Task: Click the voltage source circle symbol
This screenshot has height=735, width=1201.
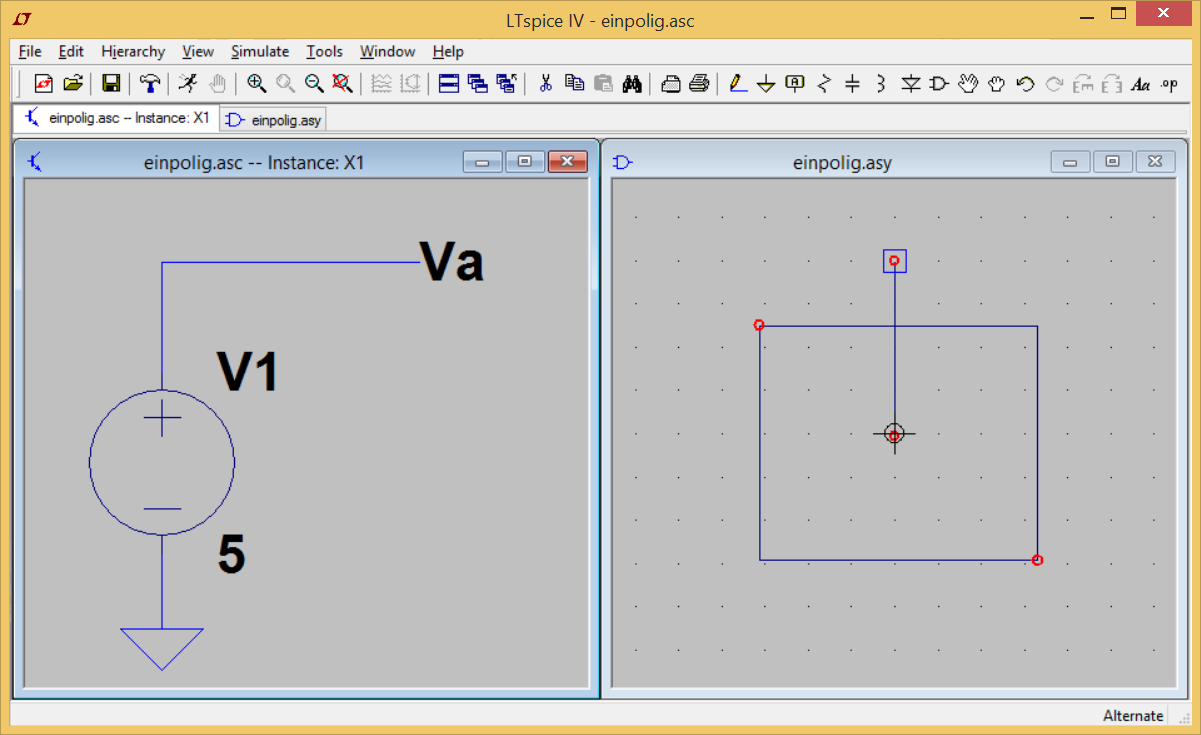Action: coord(162,461)
